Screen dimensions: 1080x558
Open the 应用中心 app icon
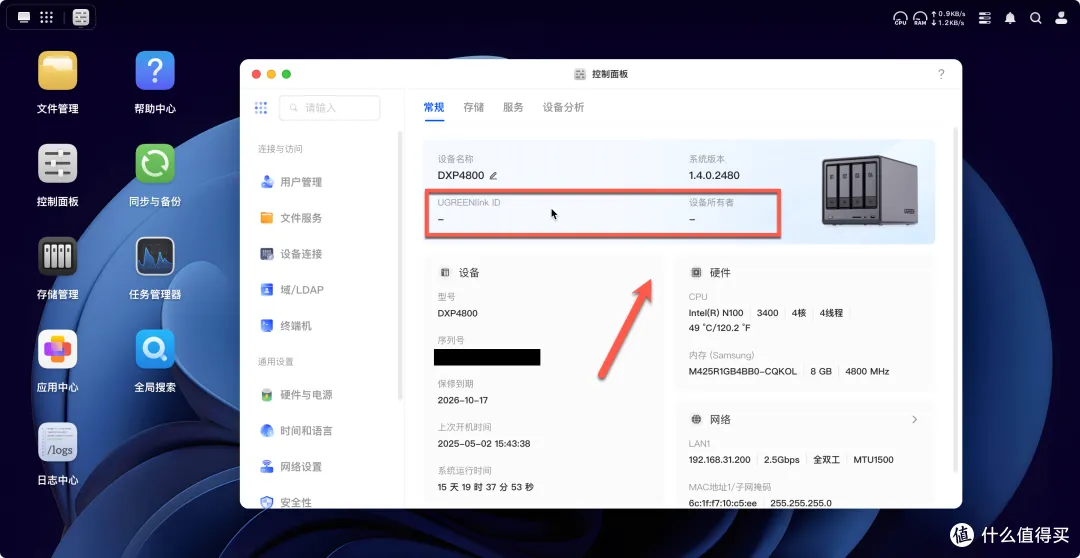coord(57,350)
